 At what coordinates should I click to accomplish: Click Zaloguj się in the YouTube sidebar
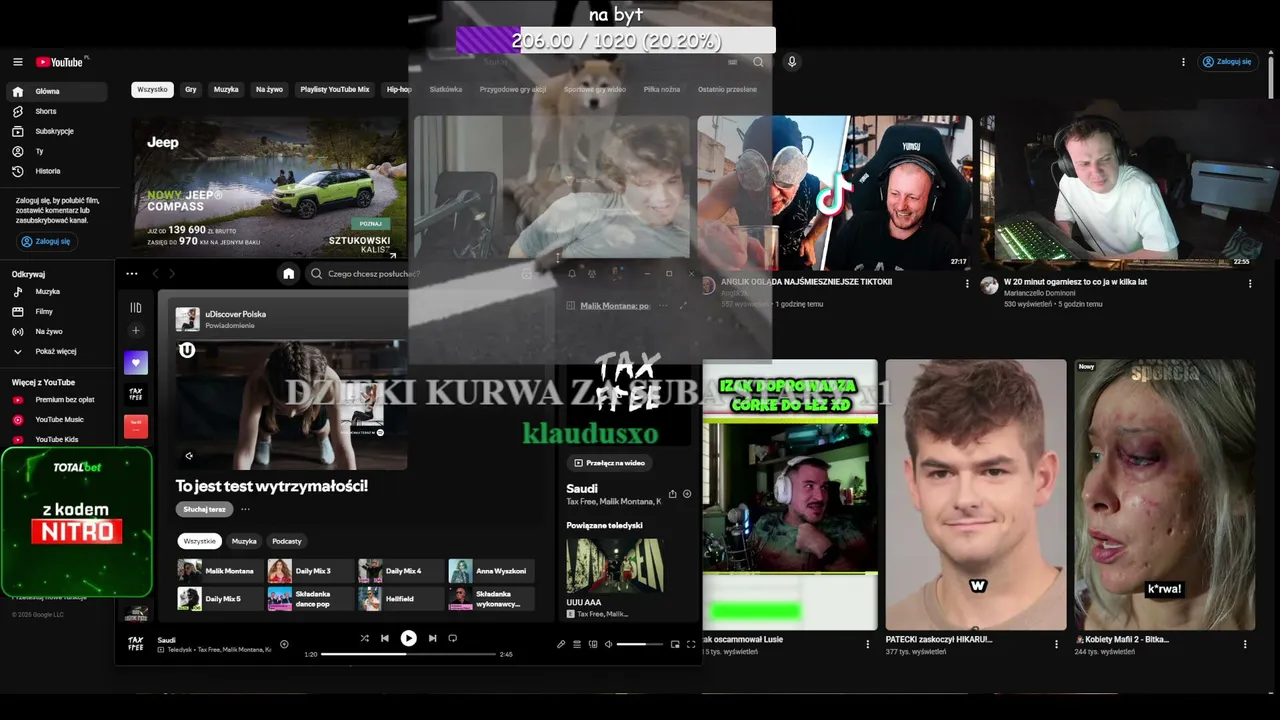tap(46, 241)
